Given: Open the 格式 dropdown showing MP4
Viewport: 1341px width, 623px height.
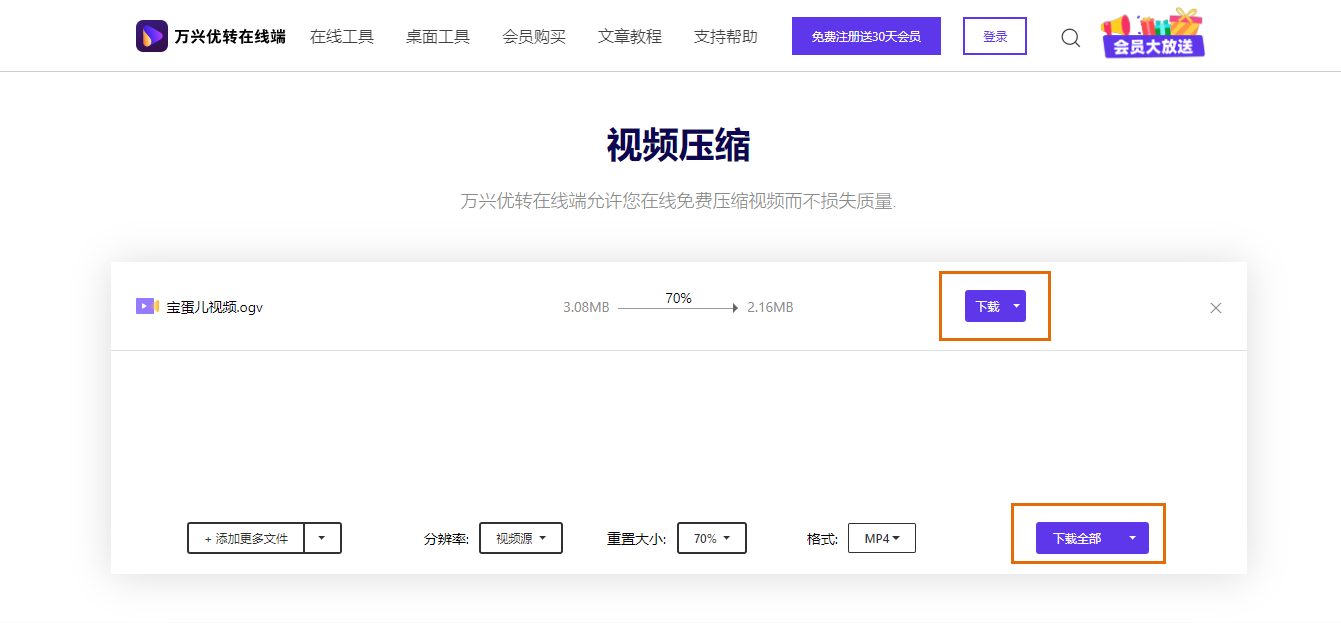Looking at the screenshot, I should (881, 538).
